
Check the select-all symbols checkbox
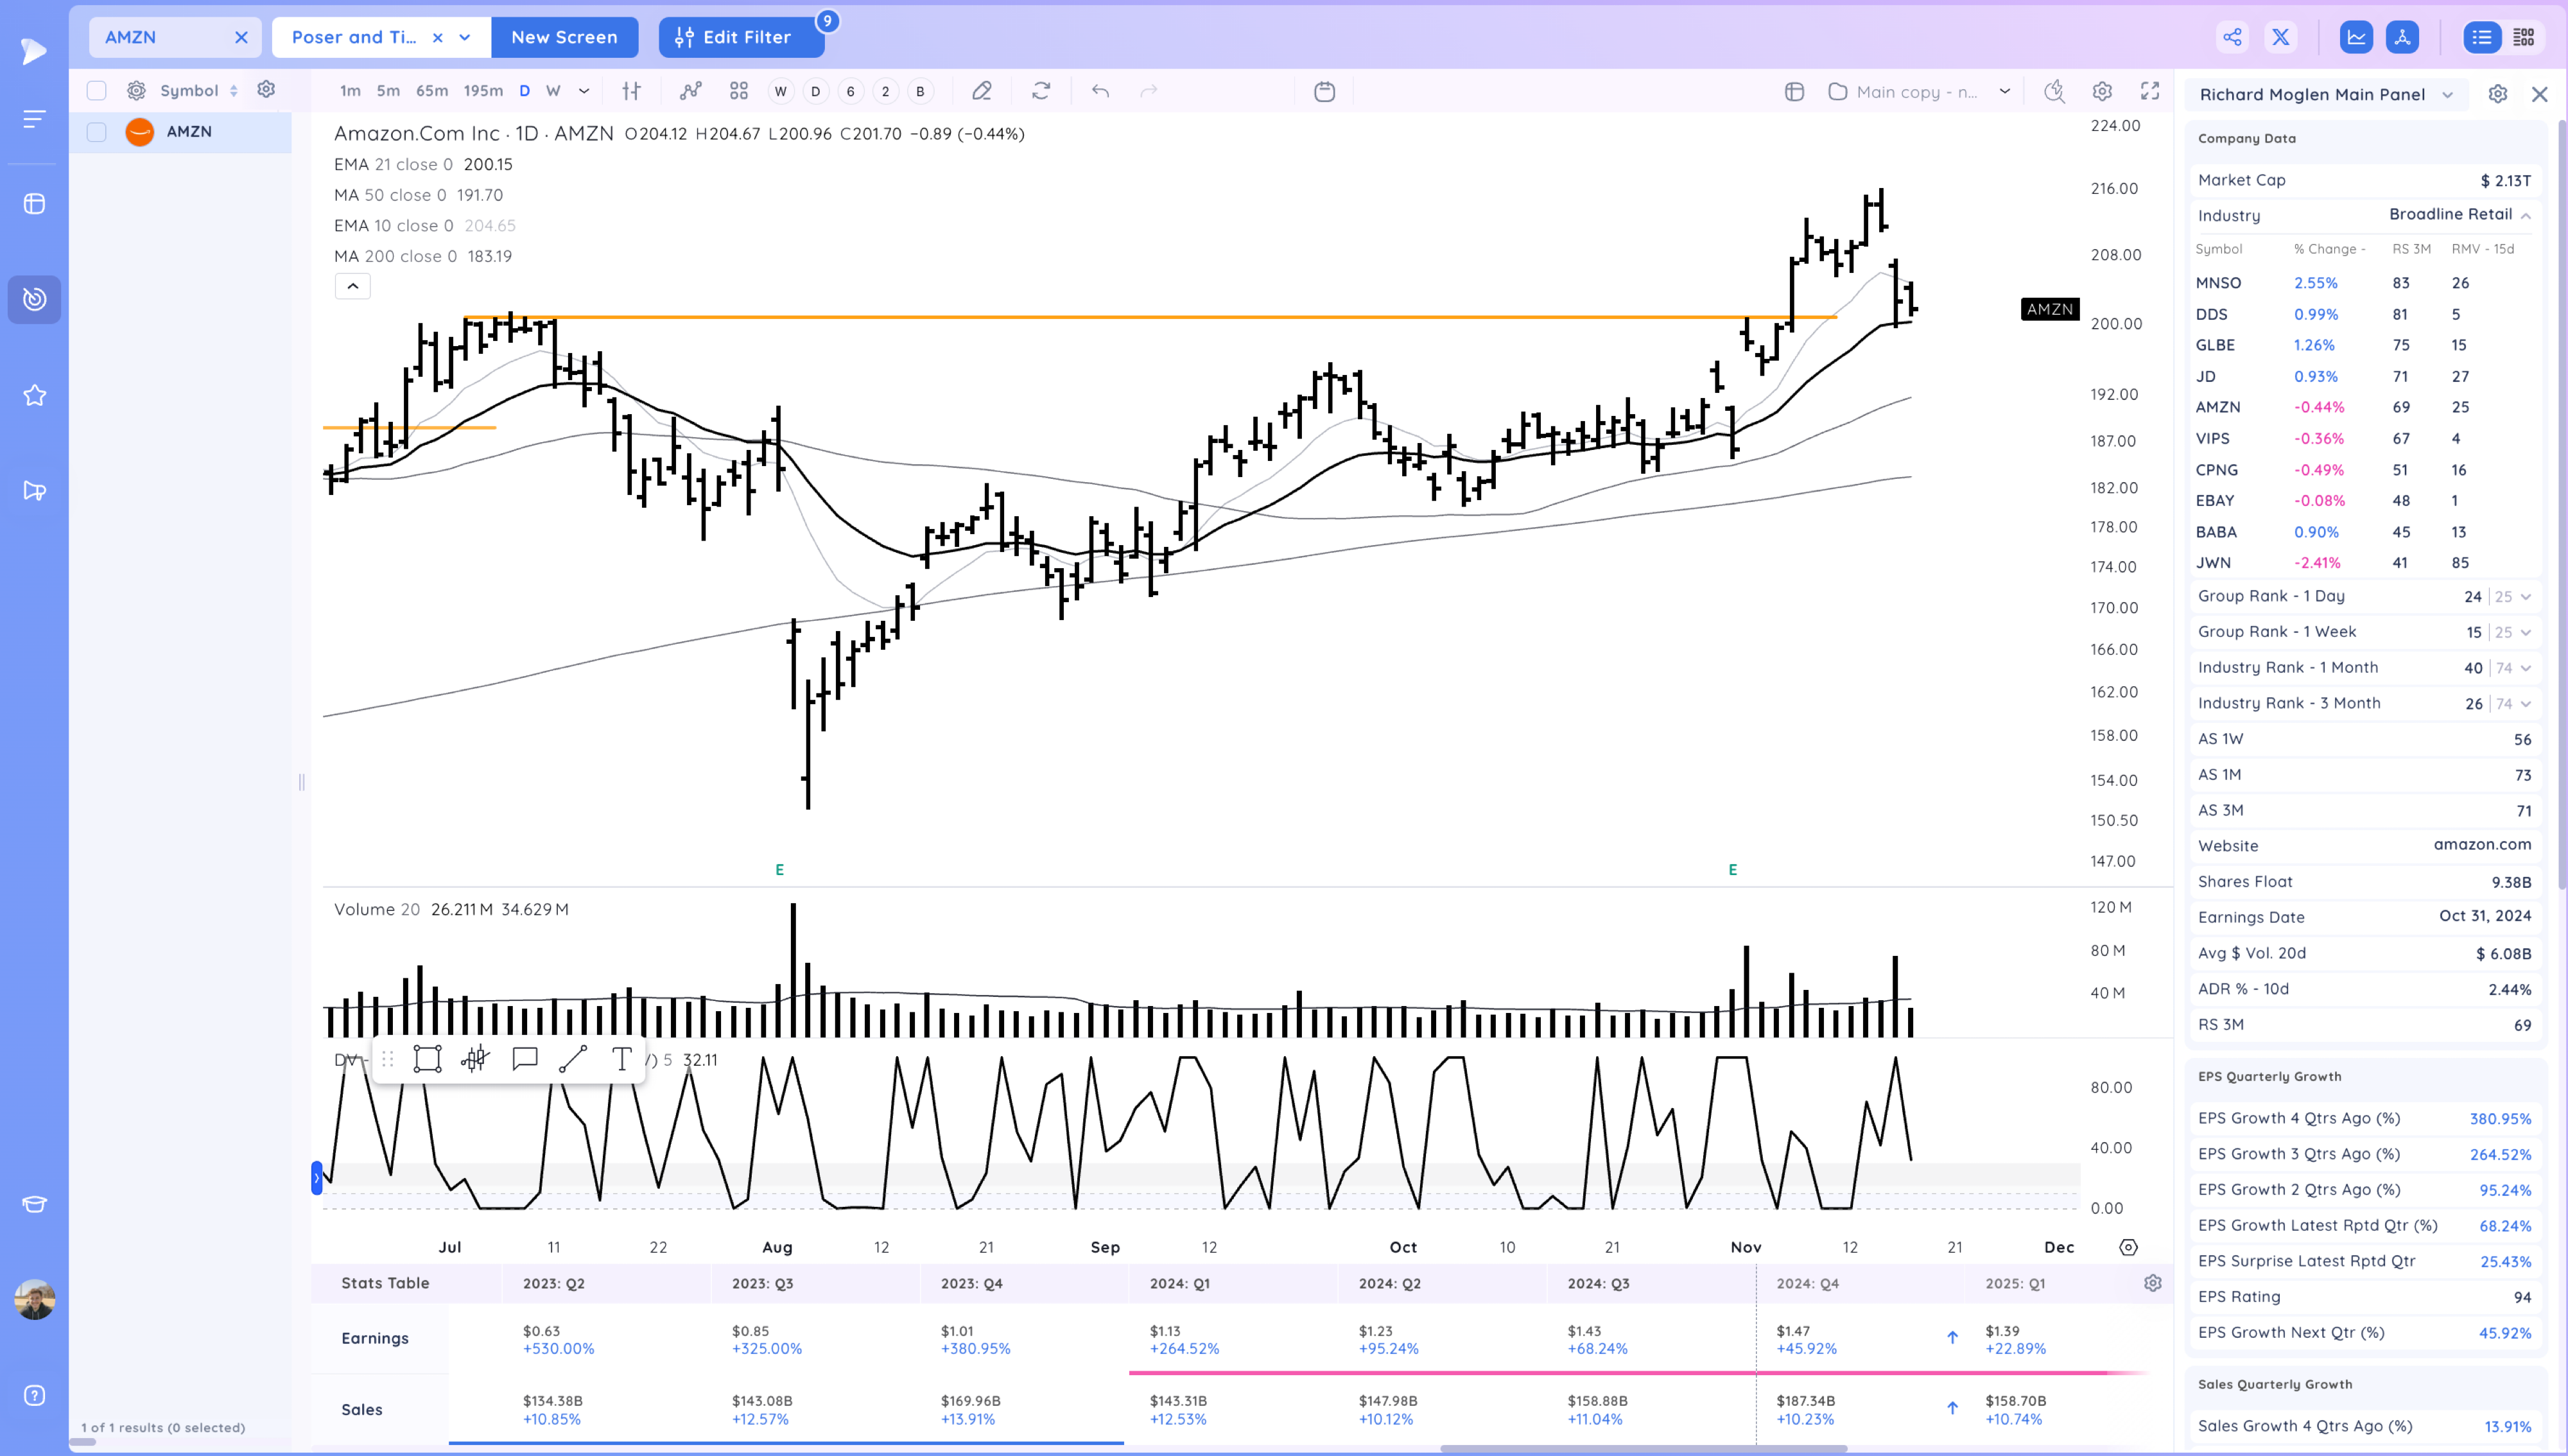[96, 91]
